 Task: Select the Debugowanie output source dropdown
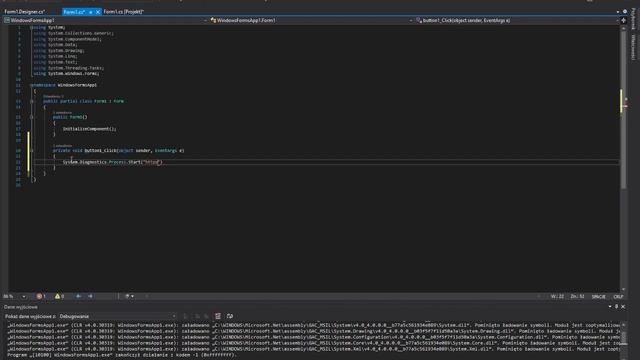pos(118,316)
